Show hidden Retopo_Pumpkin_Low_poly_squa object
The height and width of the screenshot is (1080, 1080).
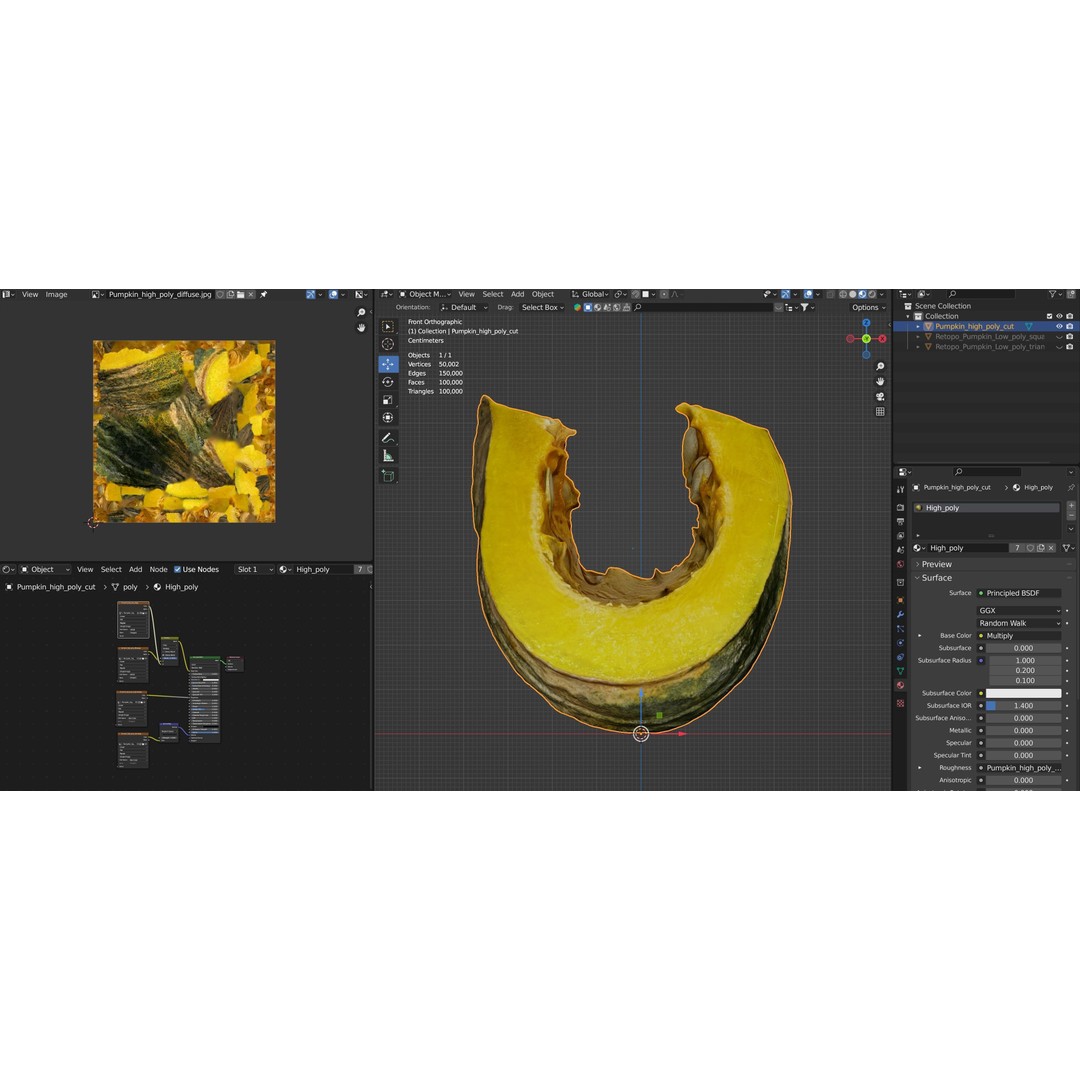point(1059,337)
